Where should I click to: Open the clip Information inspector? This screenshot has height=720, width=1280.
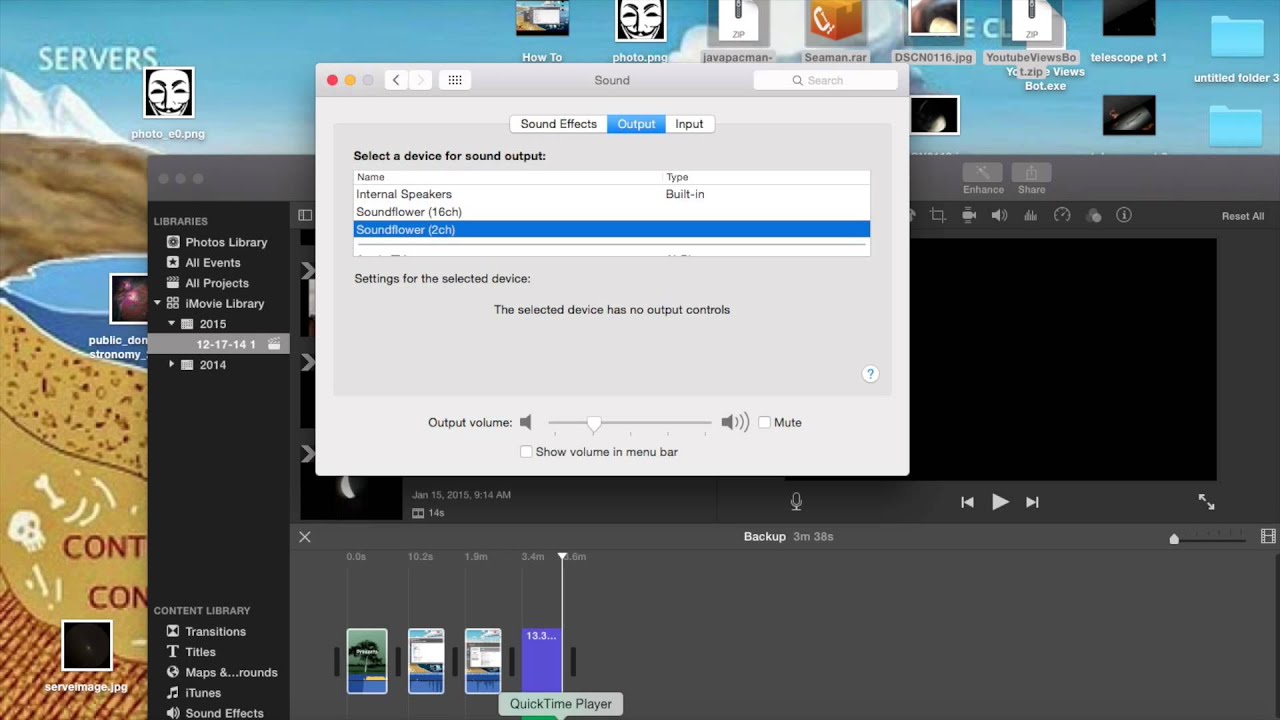(1124, 215)
